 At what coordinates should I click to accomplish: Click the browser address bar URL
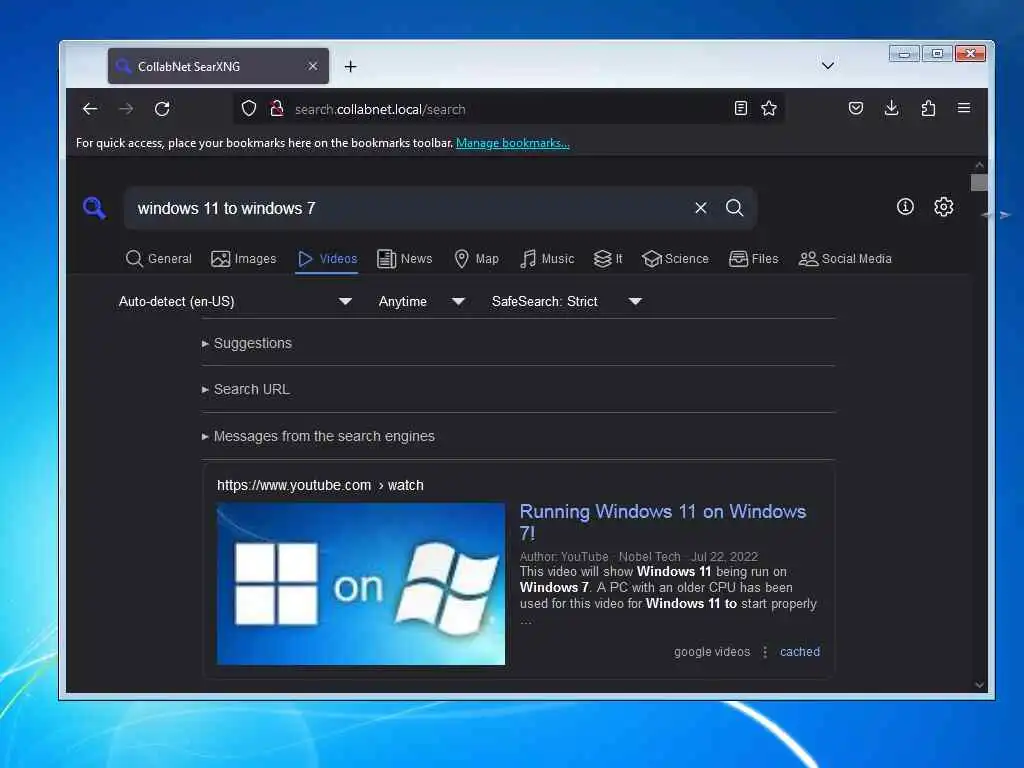pos(380,109)
